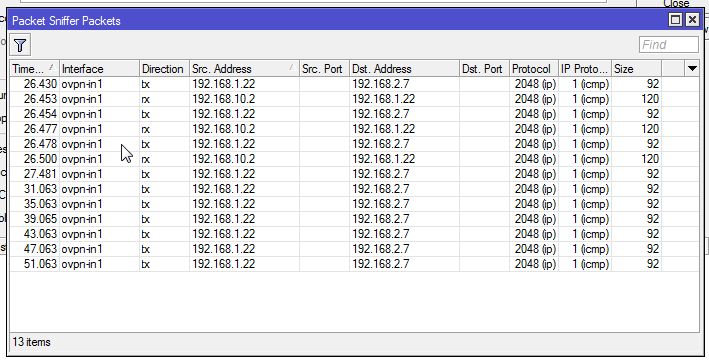Sort by the Dst. Address column header
Viewport: 709px width, 362px height.
[404, 69]
